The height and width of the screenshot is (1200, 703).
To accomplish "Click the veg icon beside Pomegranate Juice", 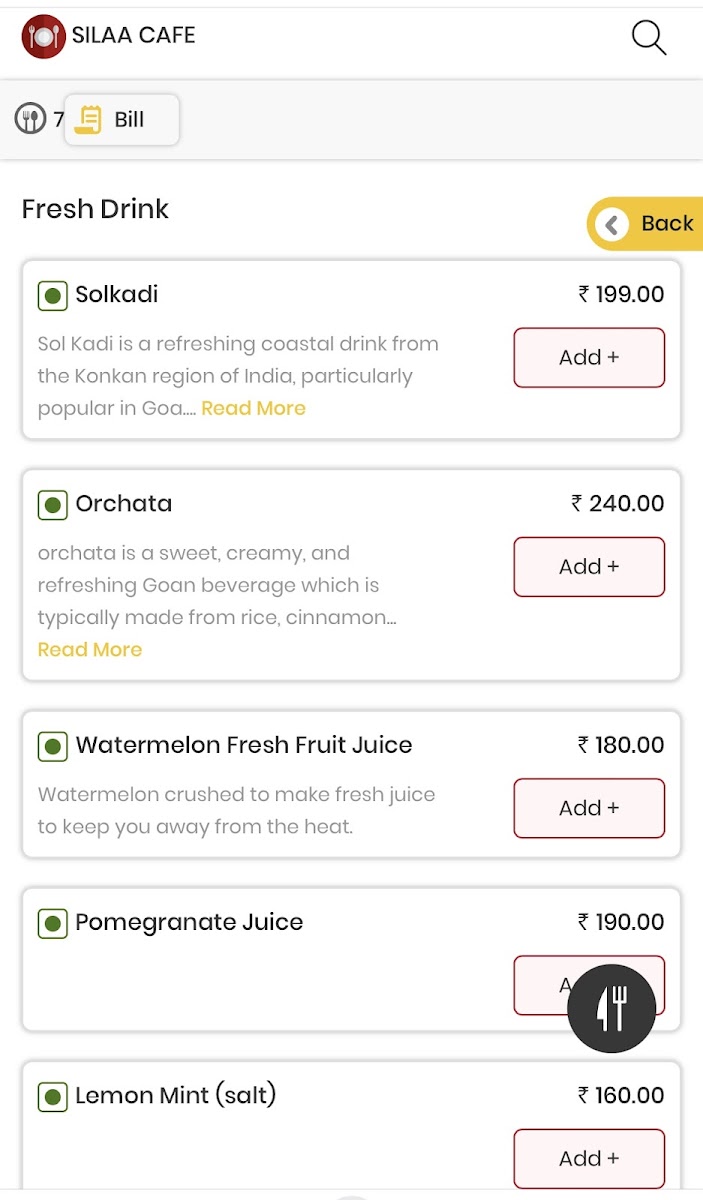I will 52,923.
